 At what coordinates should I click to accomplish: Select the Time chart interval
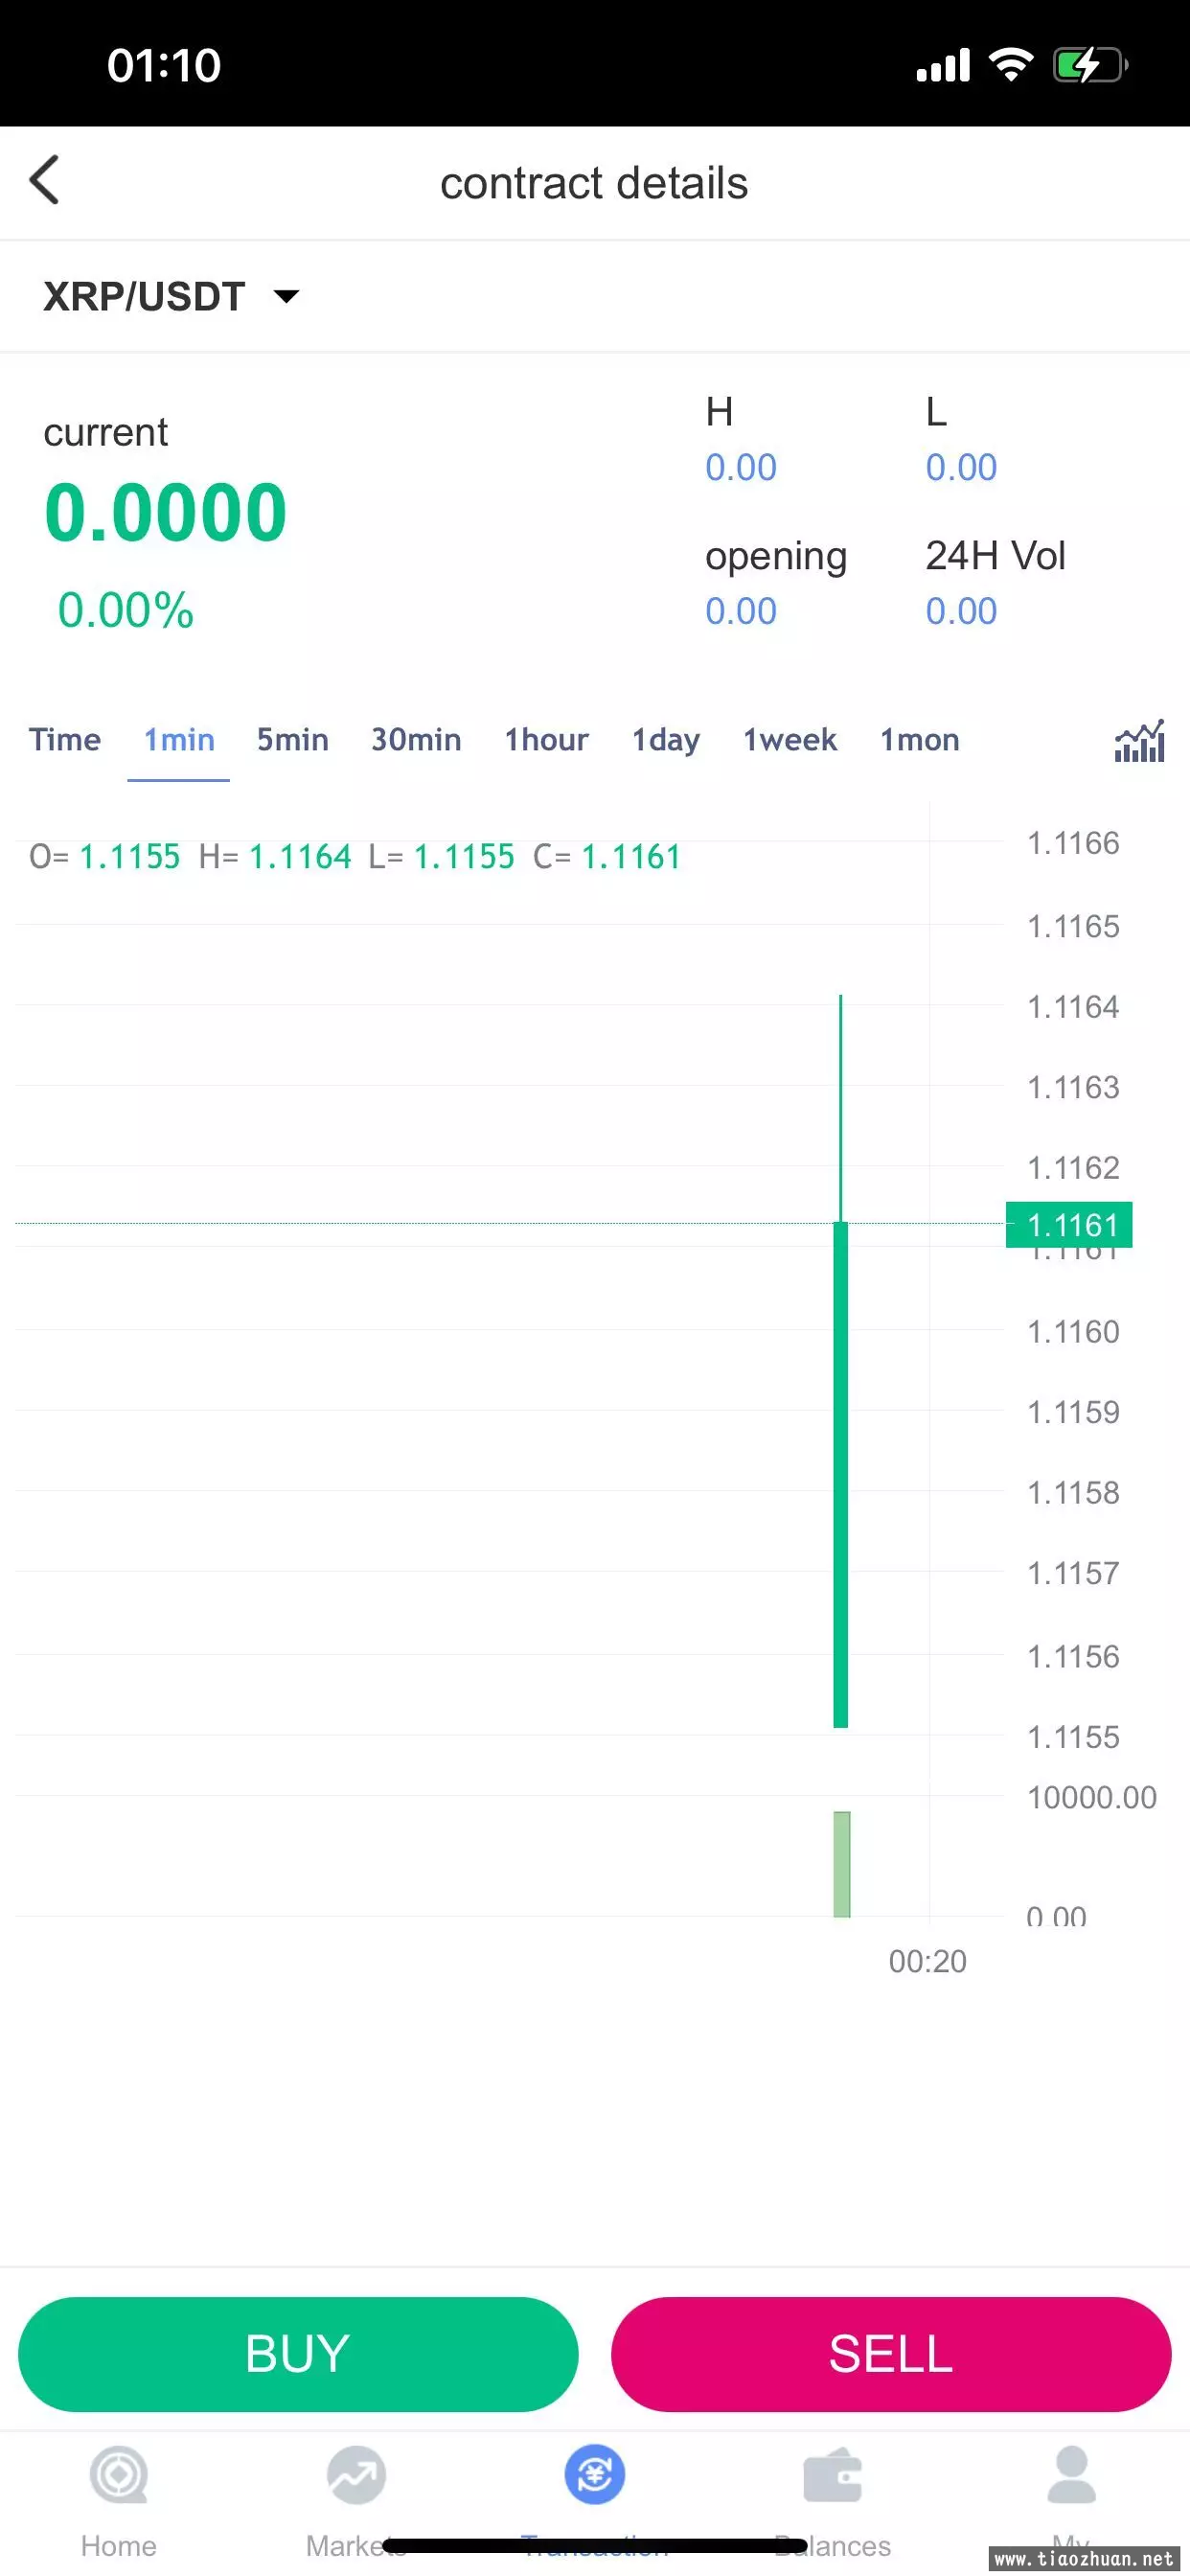pyautogui.click(x=65, y=740)
